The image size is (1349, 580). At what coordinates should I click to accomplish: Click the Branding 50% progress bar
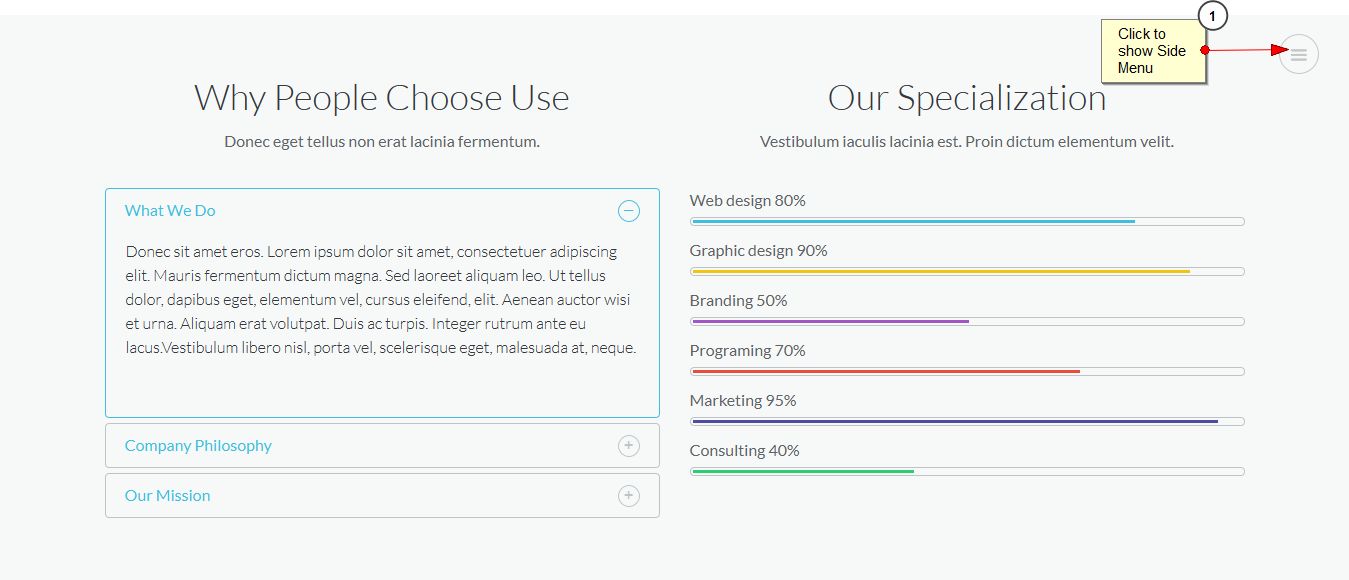pos(967,321)
